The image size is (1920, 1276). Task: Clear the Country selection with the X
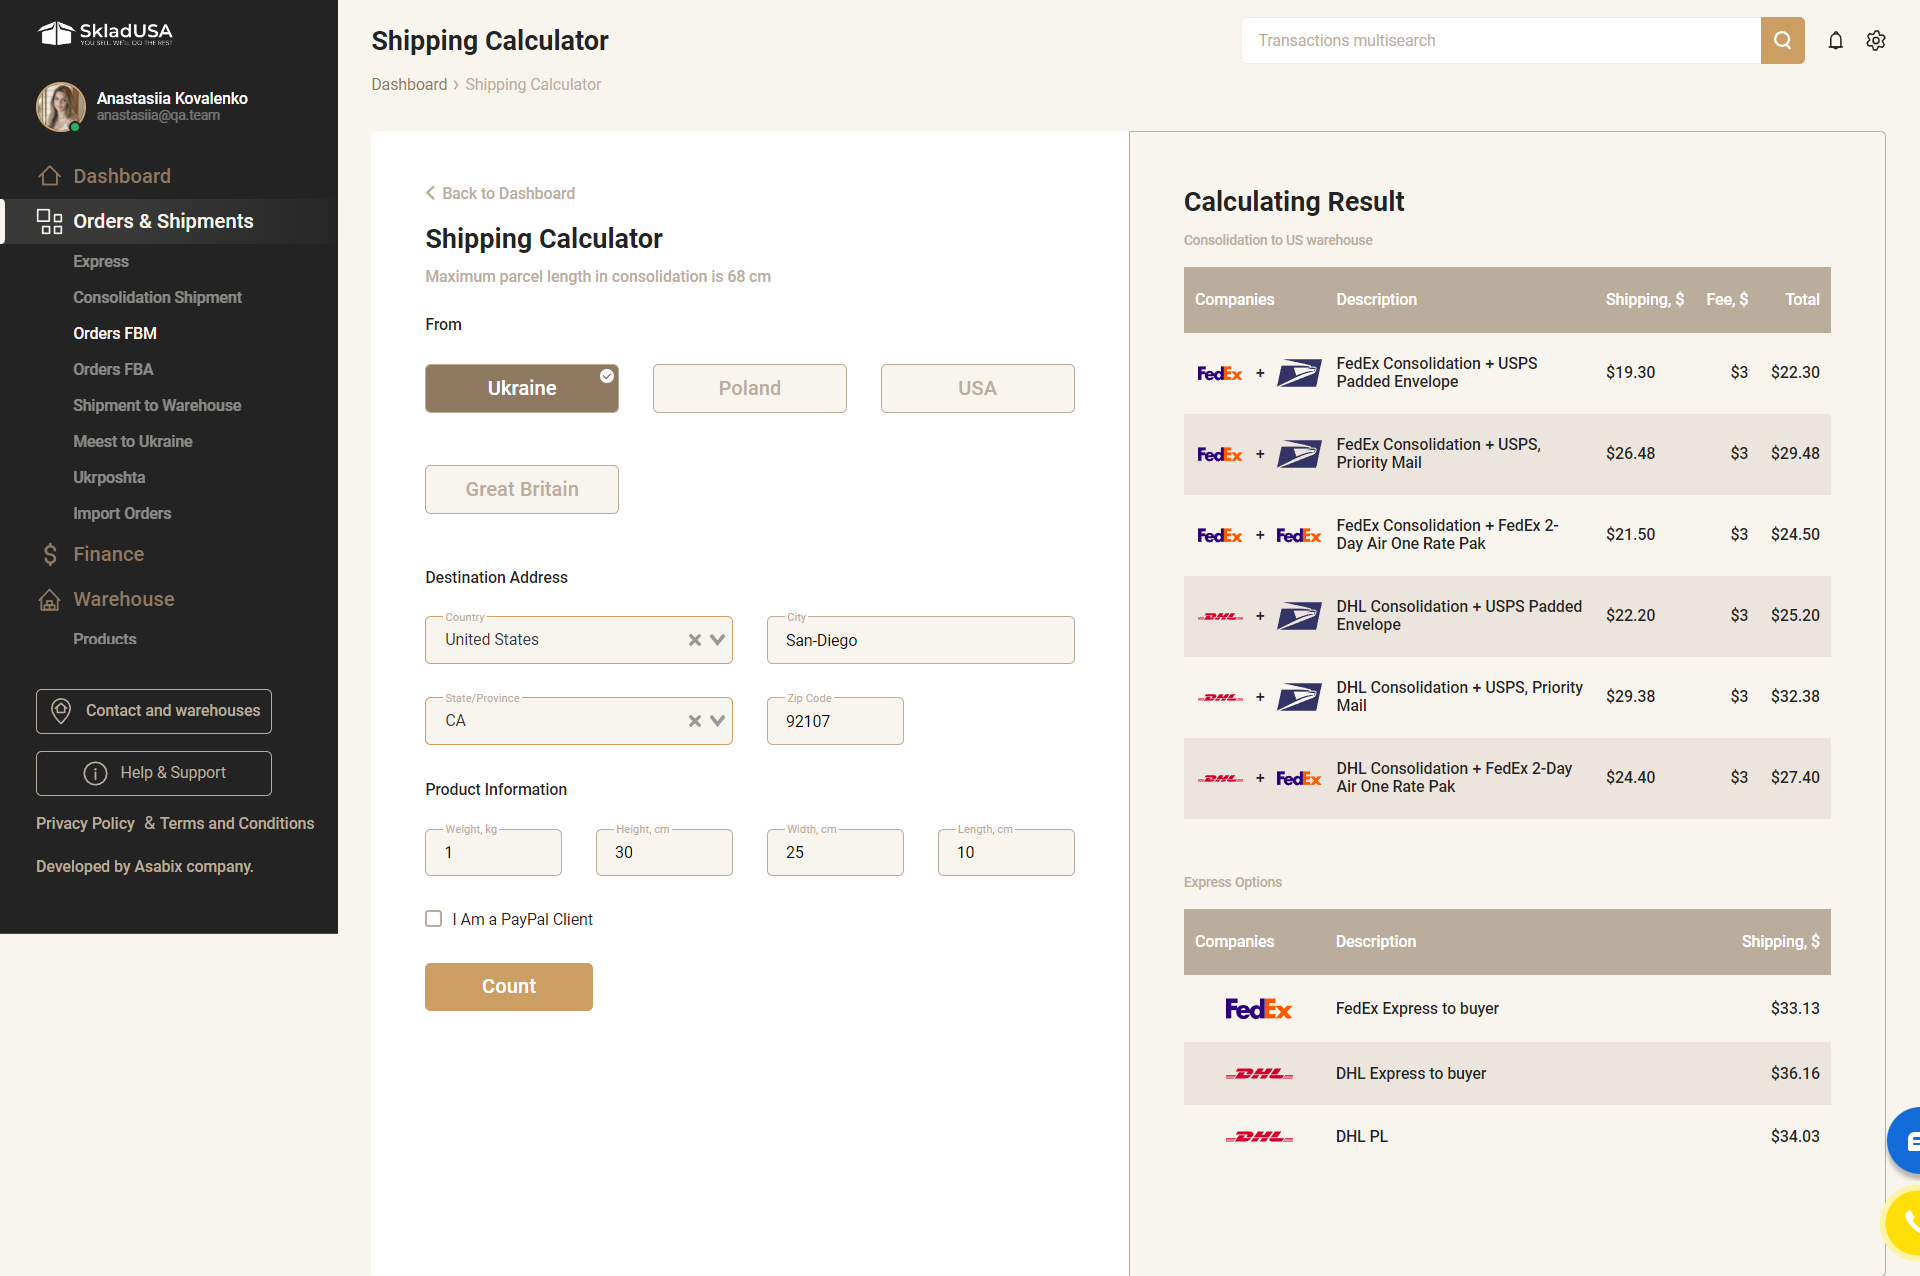pos(694,639)
